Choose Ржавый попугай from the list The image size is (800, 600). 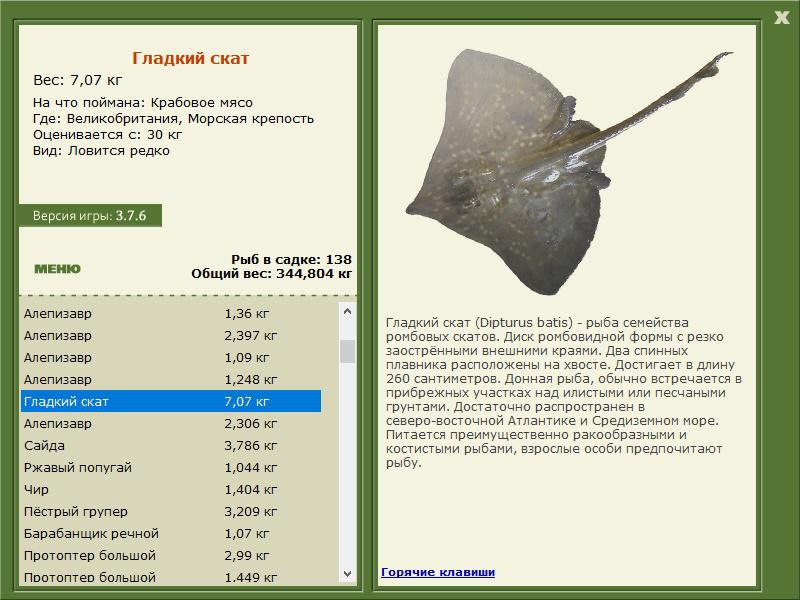pos(170,467)
